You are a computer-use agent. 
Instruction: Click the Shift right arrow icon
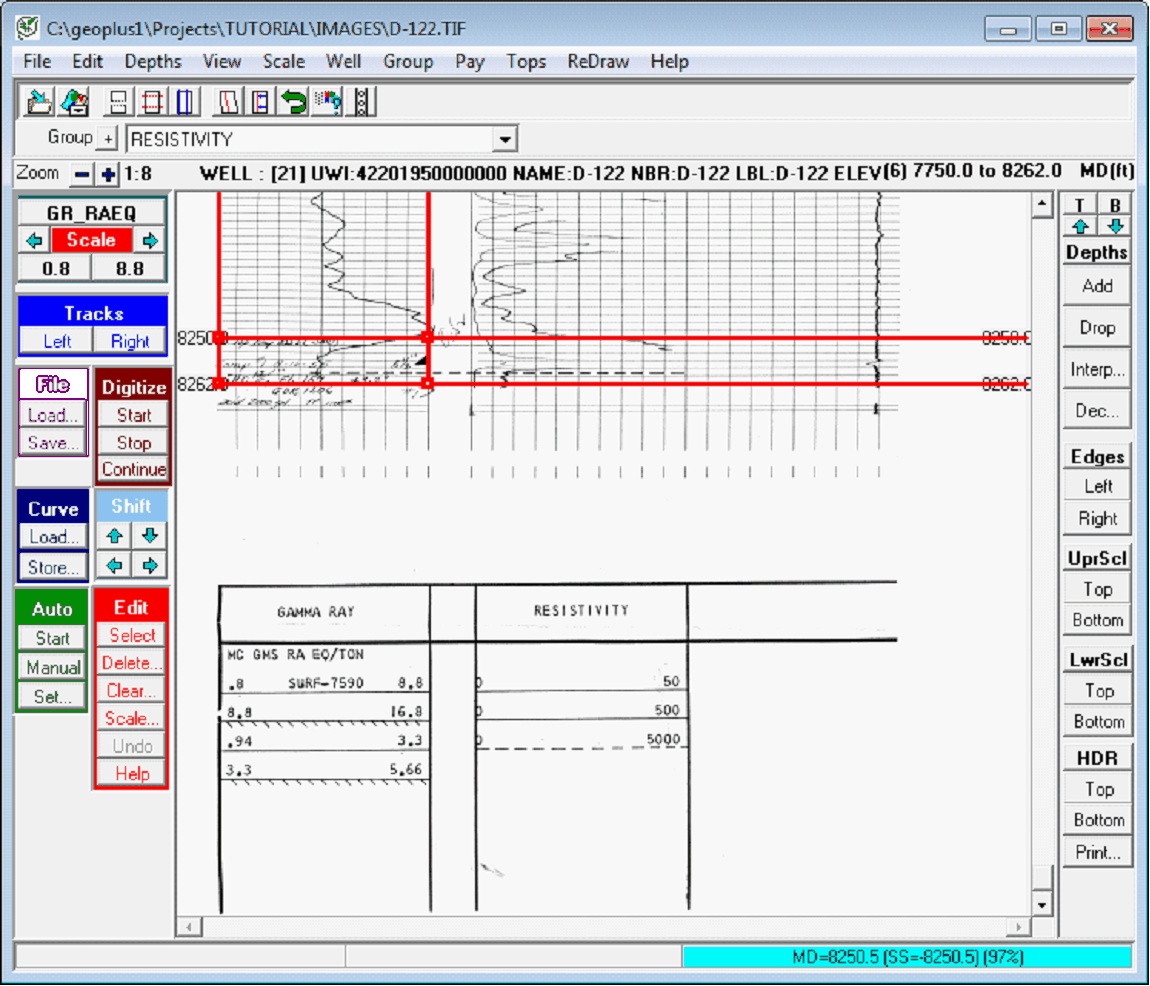click(x=150, y=566)
